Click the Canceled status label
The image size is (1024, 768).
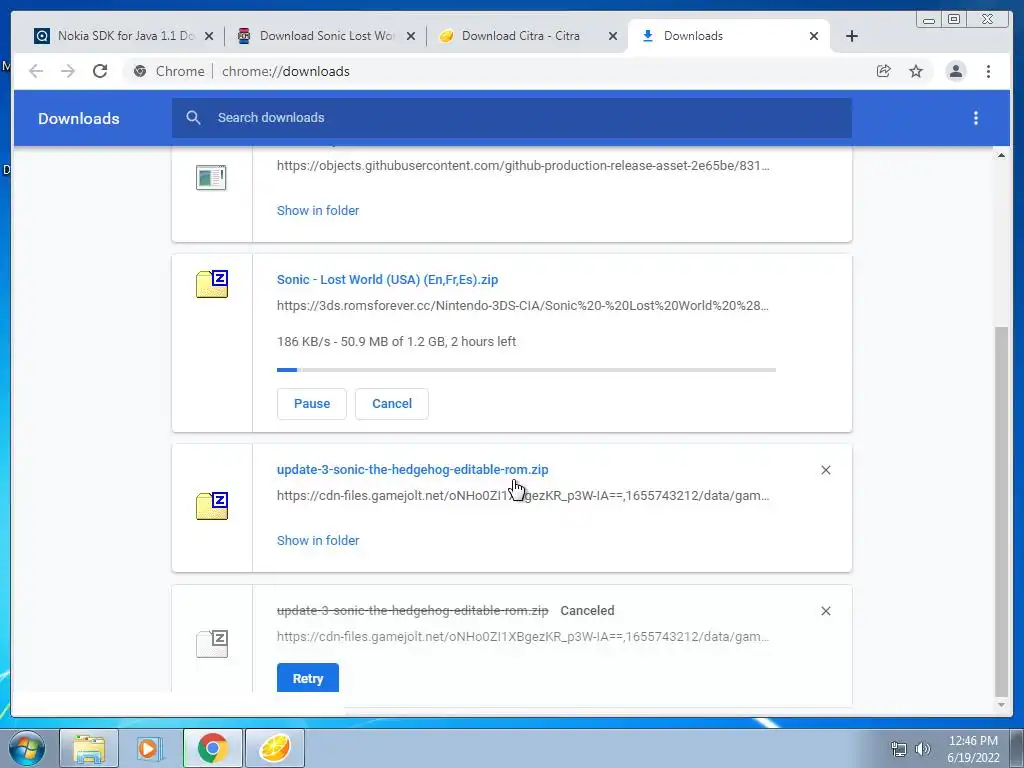[x=587, y=611]
